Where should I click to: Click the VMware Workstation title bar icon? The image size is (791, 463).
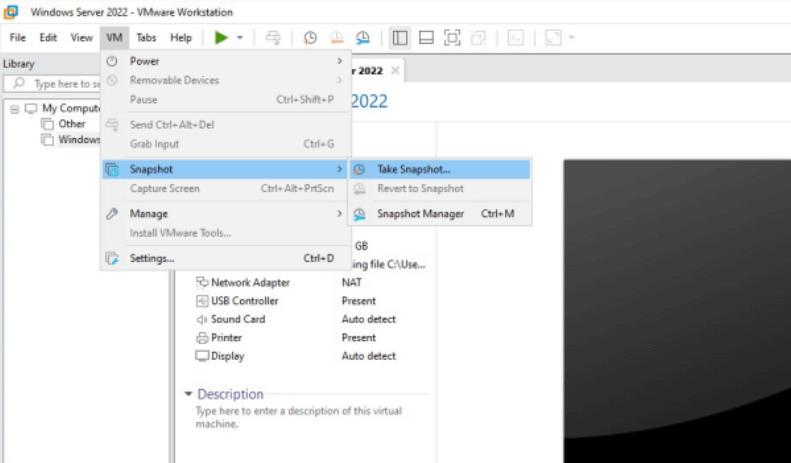click(11, 12)
